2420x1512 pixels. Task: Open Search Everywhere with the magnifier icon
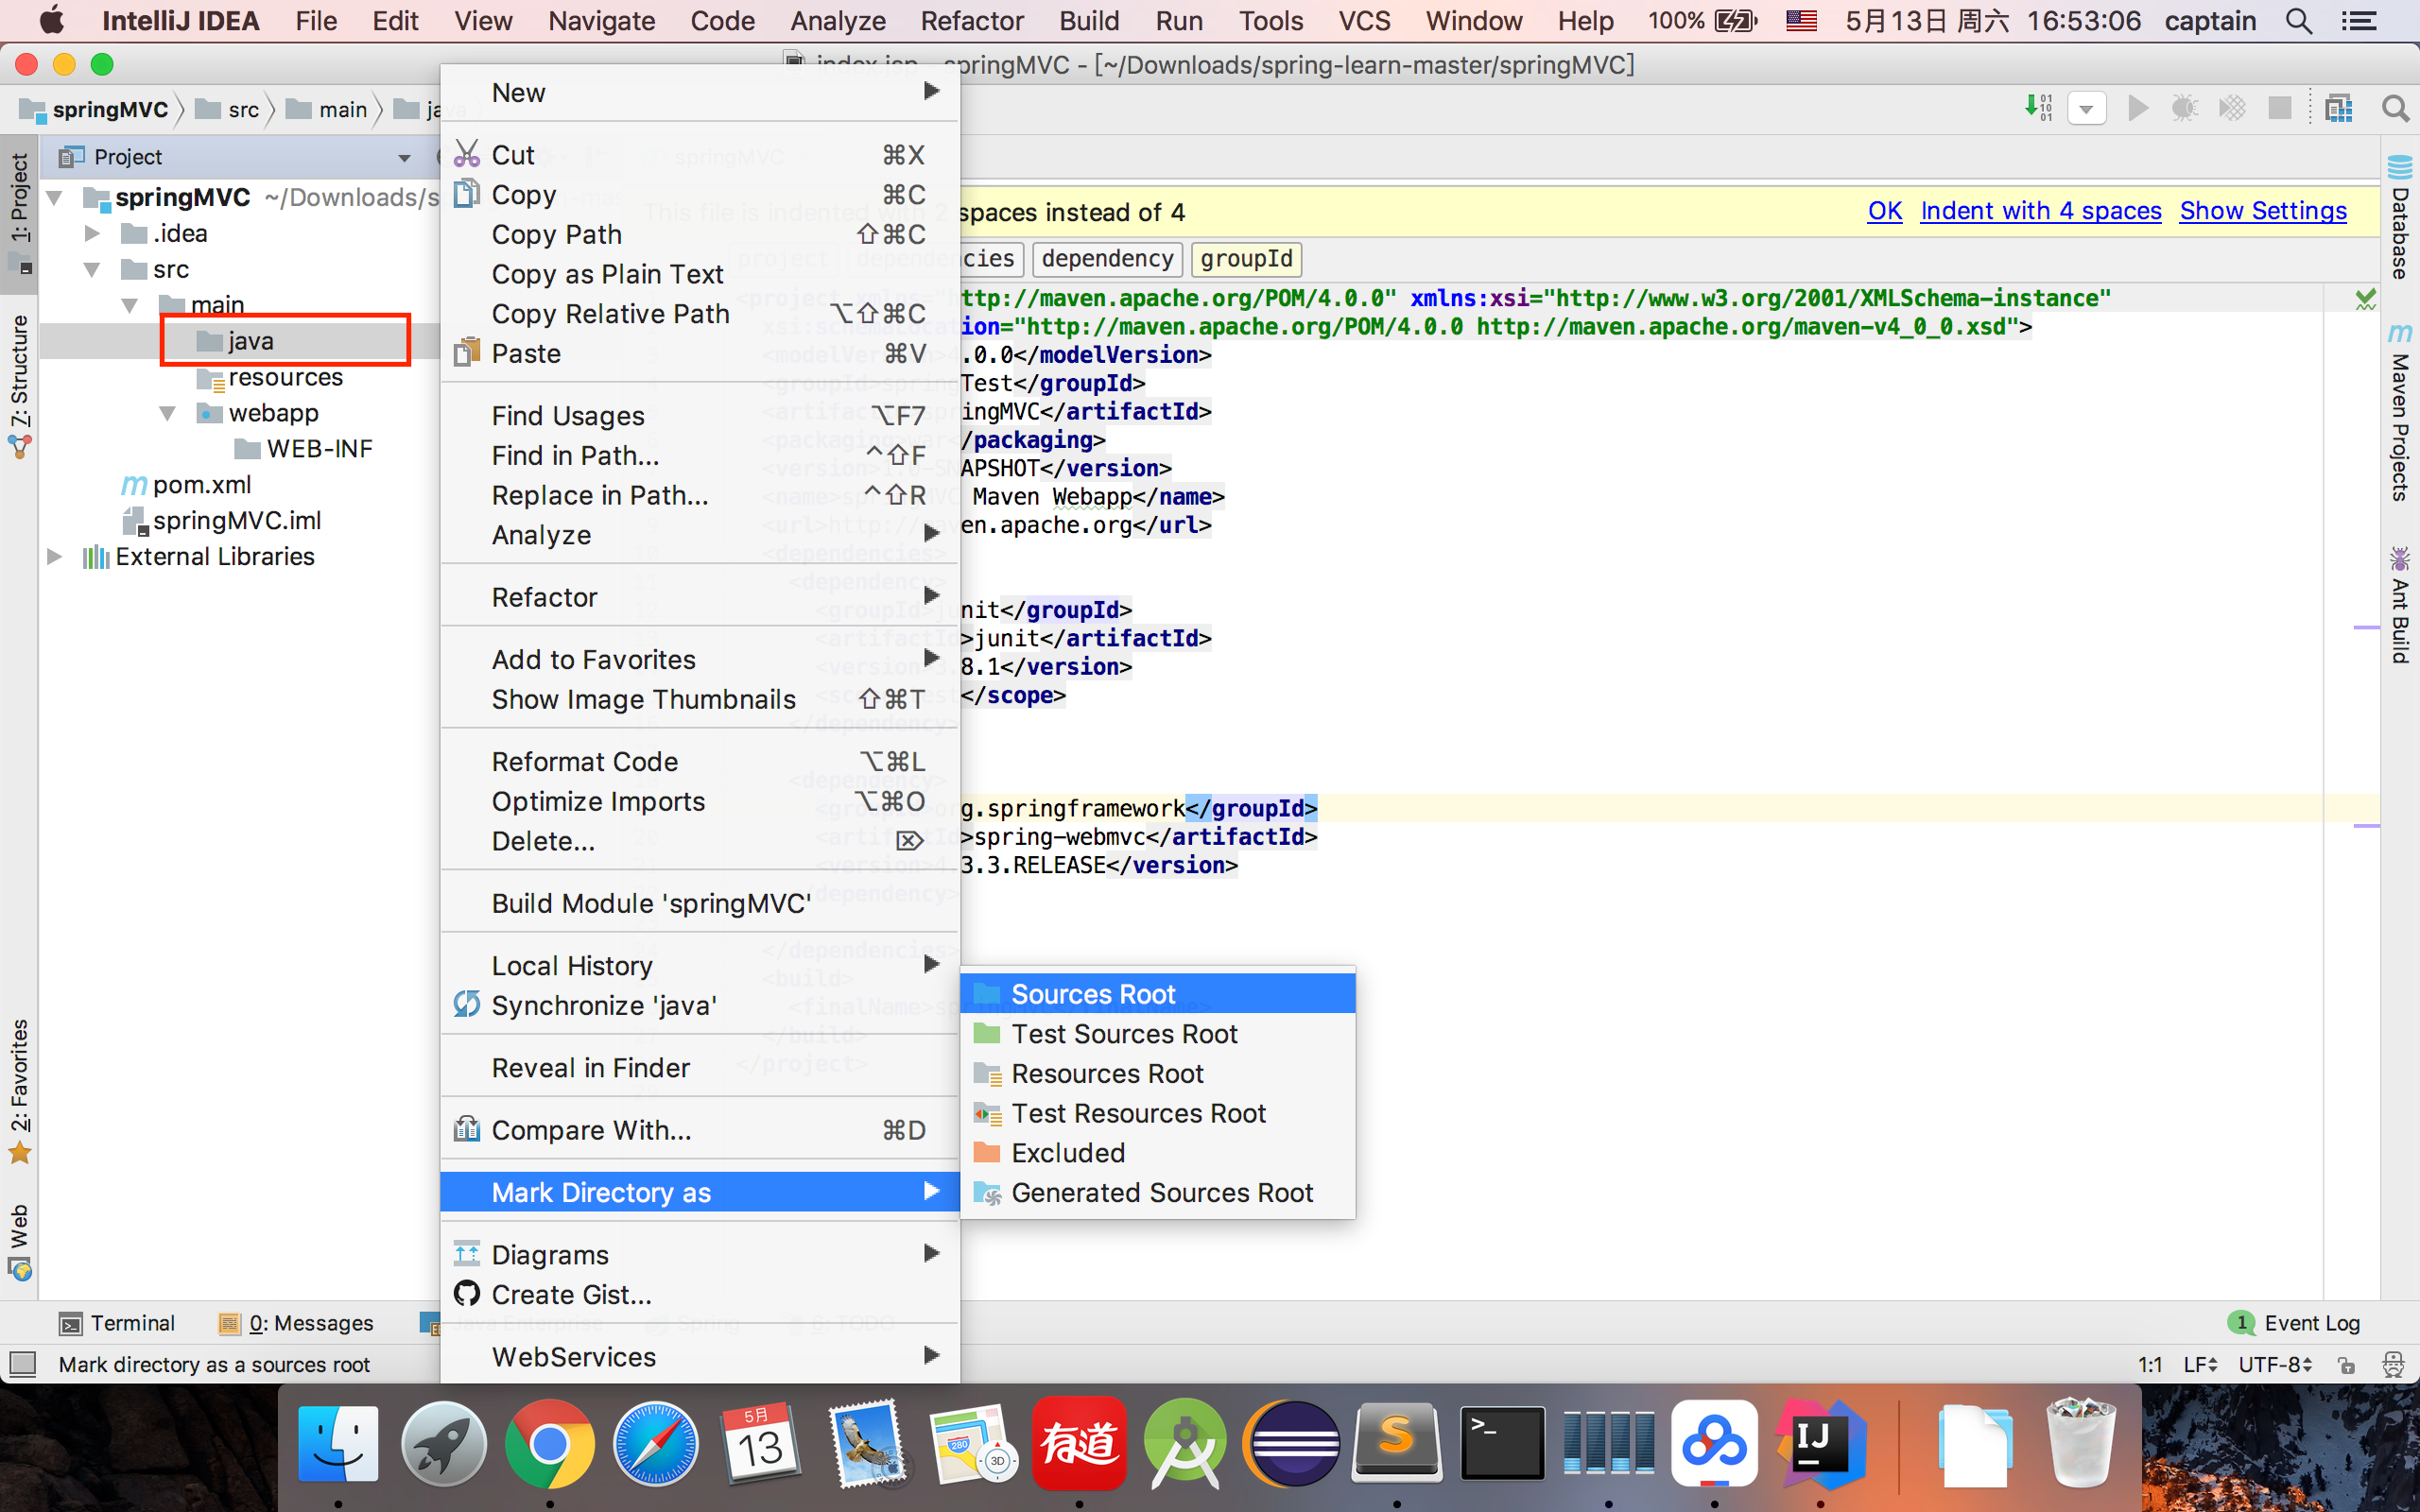pos(2396,107)
